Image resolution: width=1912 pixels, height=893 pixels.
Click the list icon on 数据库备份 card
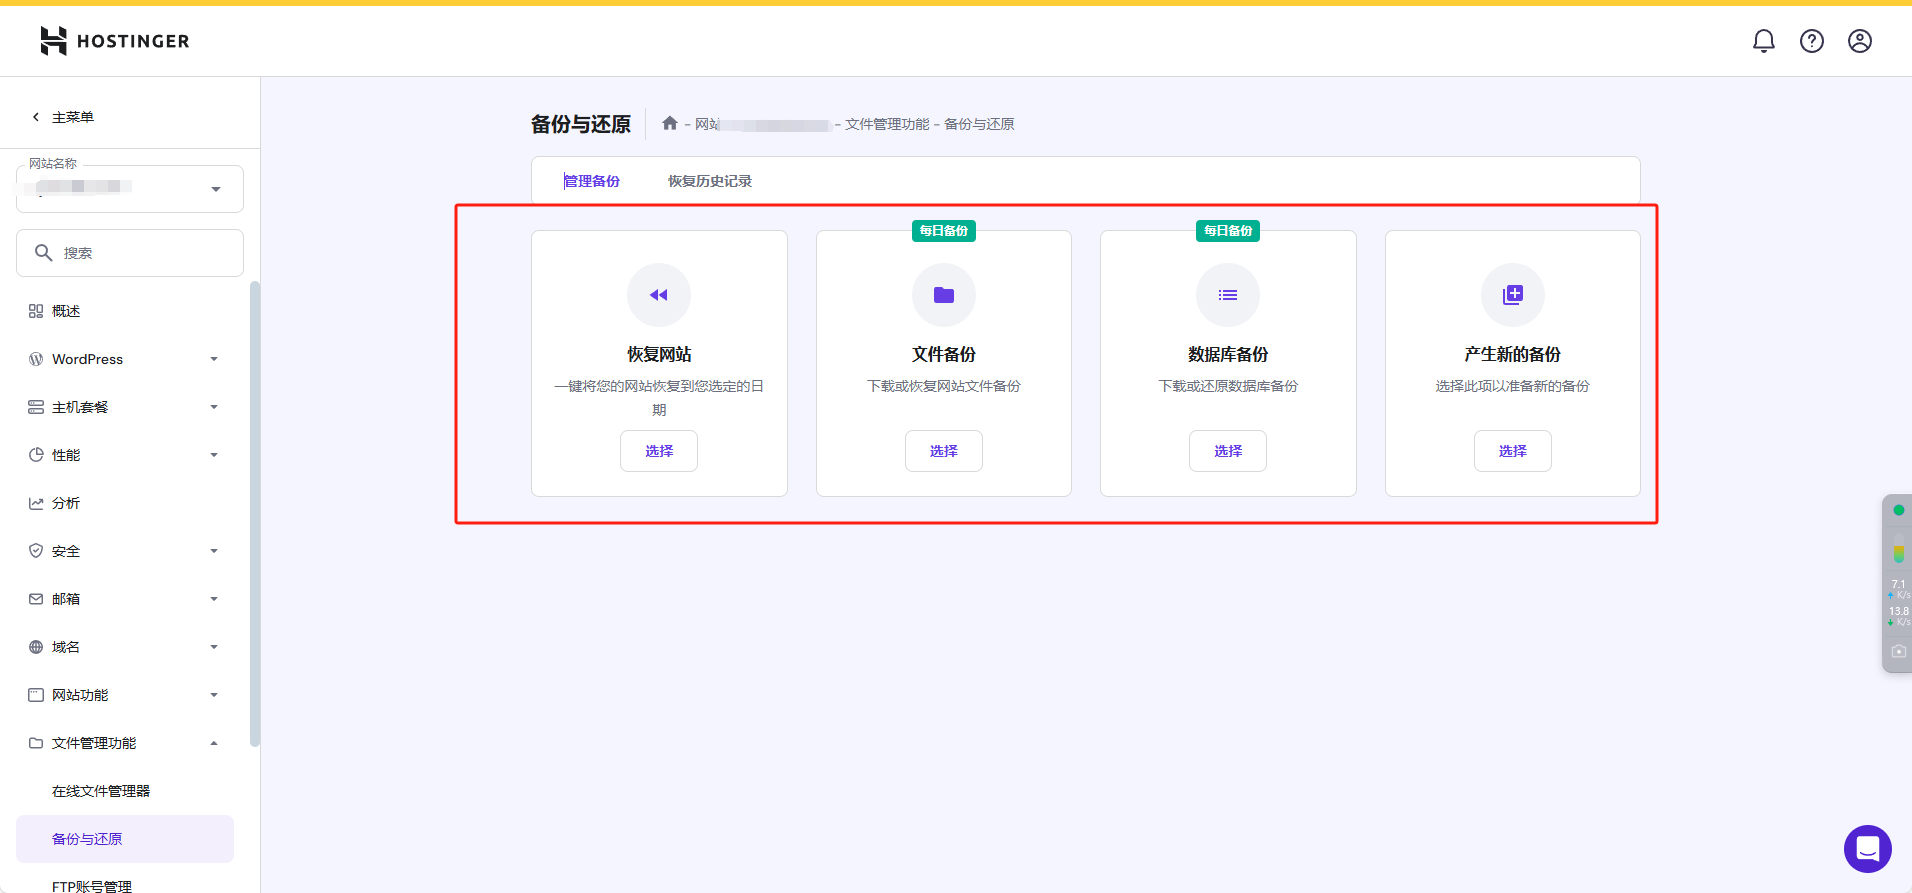(1228, 295)
